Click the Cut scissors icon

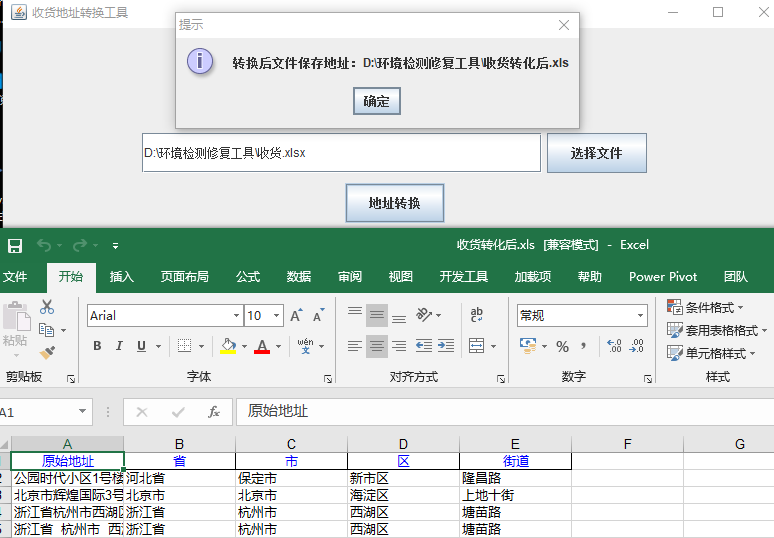47,307
